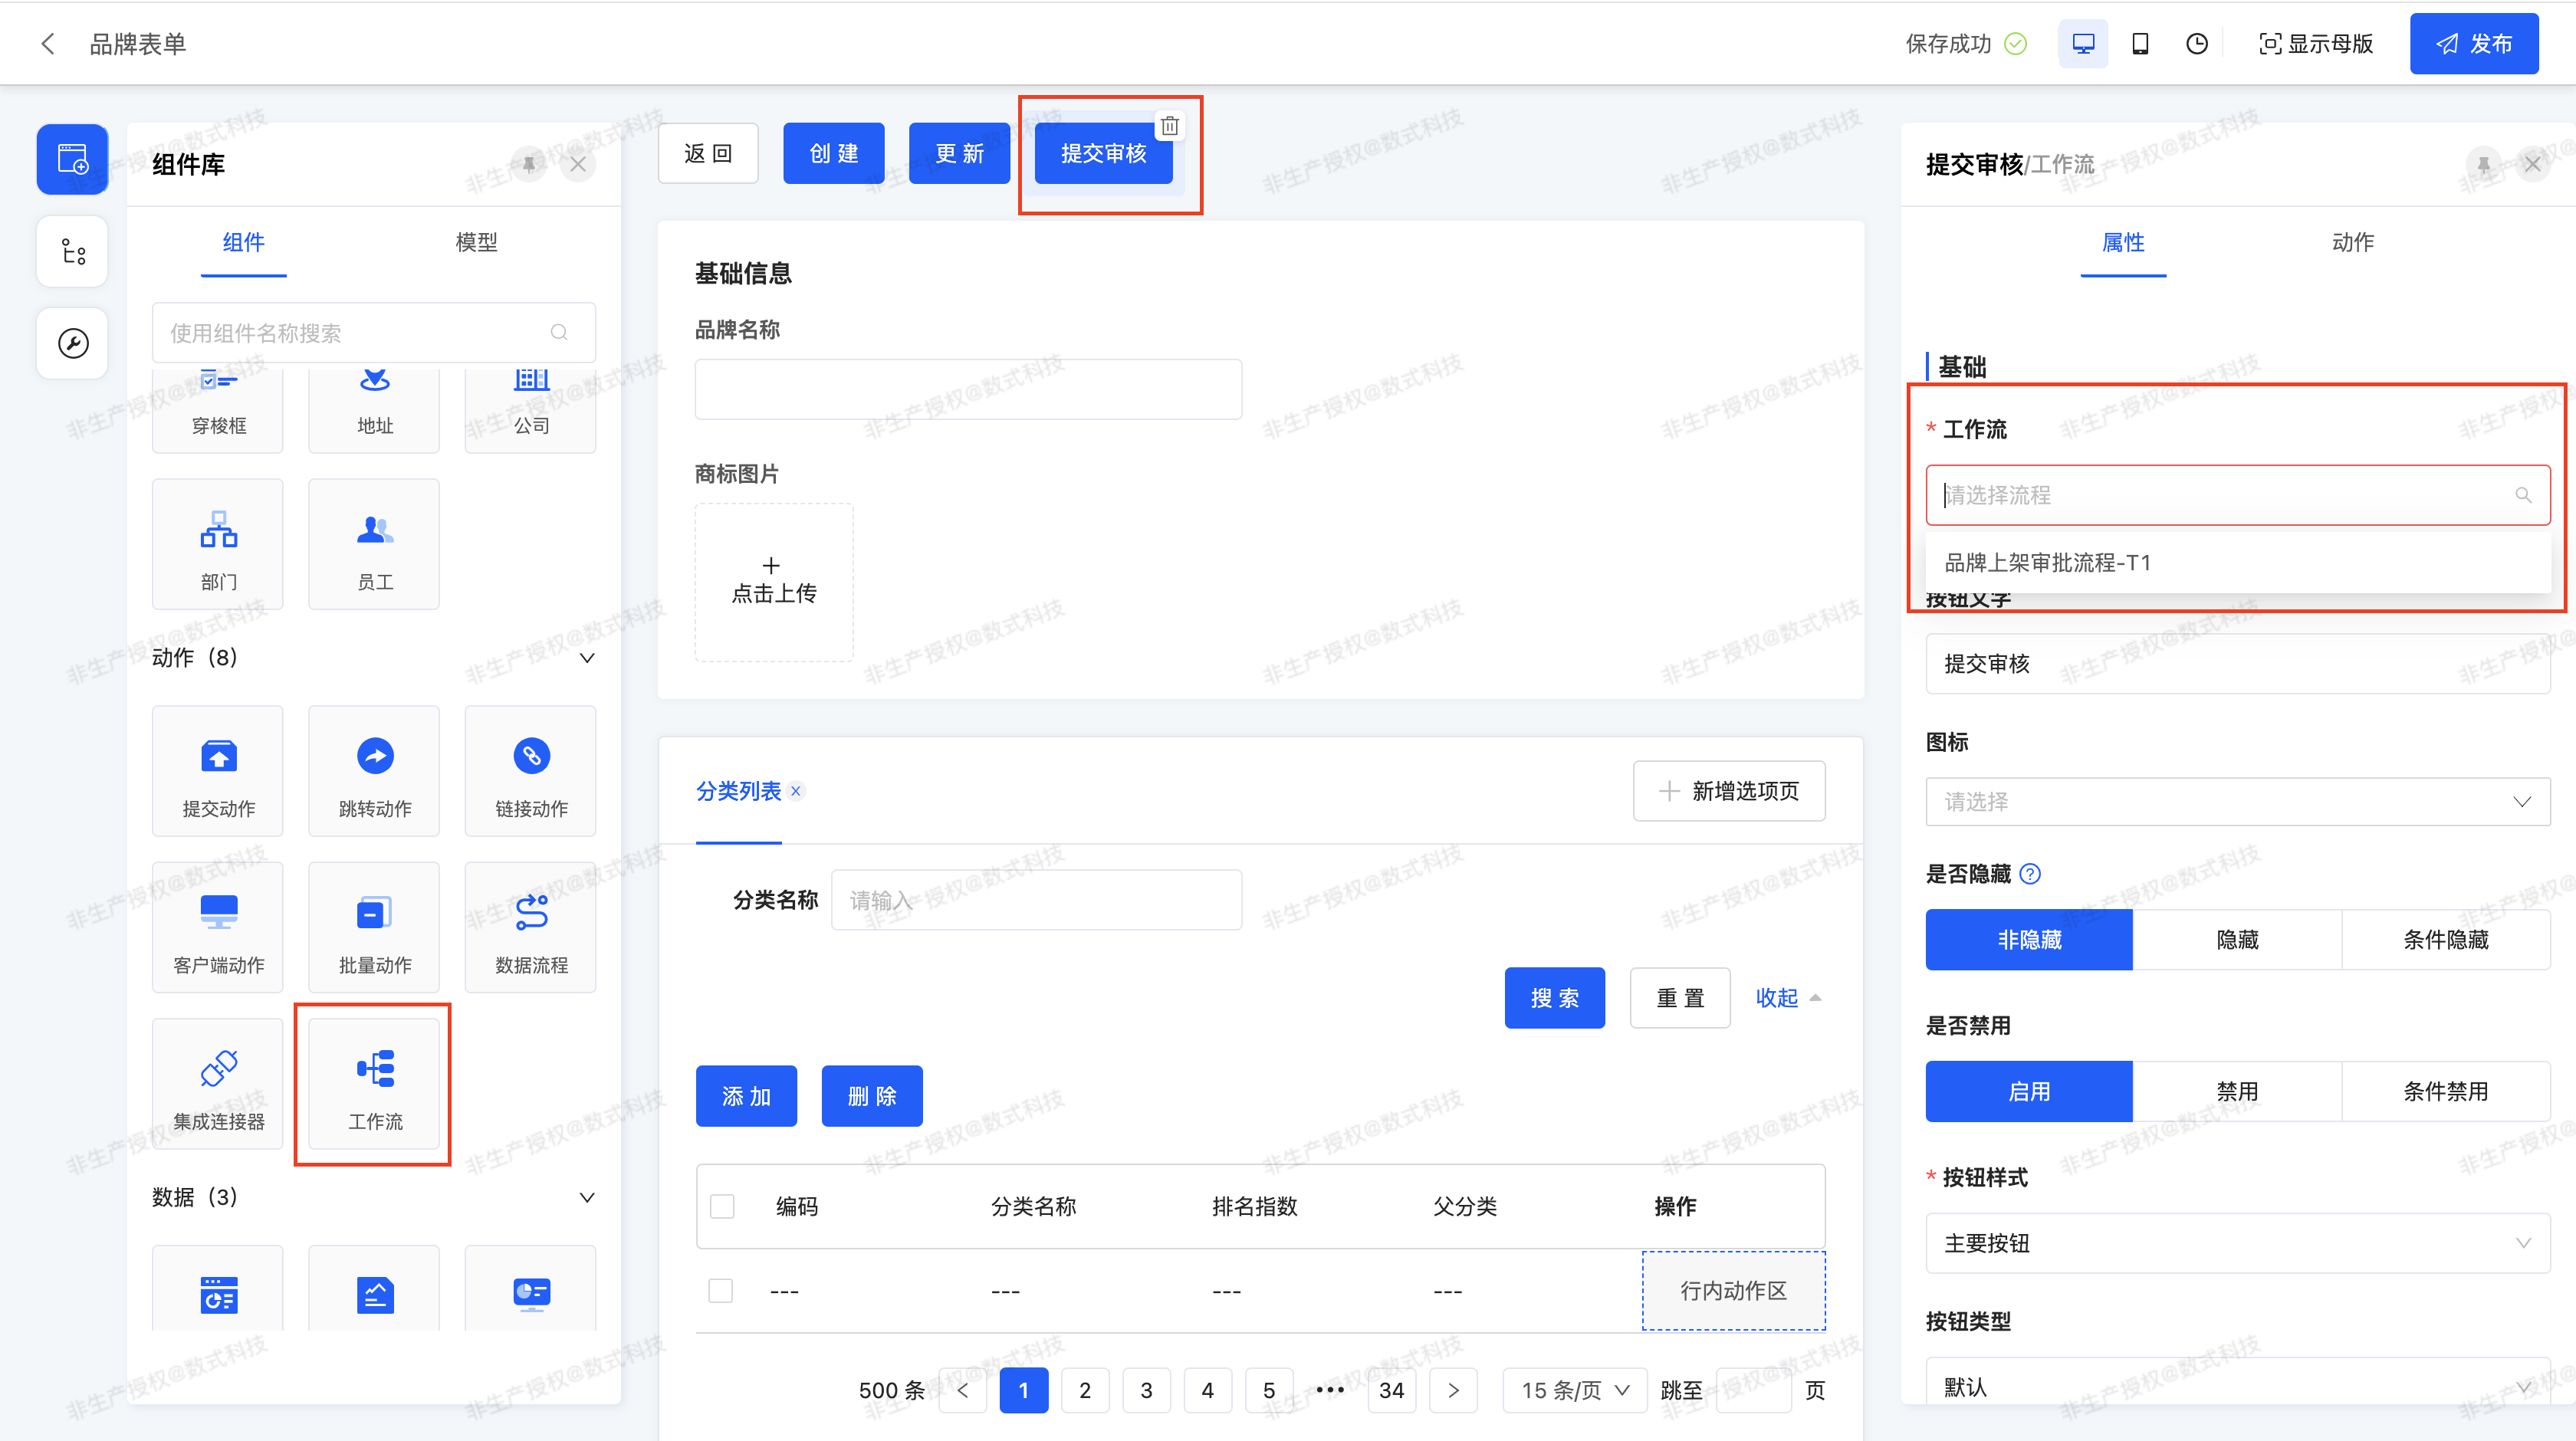
Task: Focus the component name search box
Action: pos(373,332)
